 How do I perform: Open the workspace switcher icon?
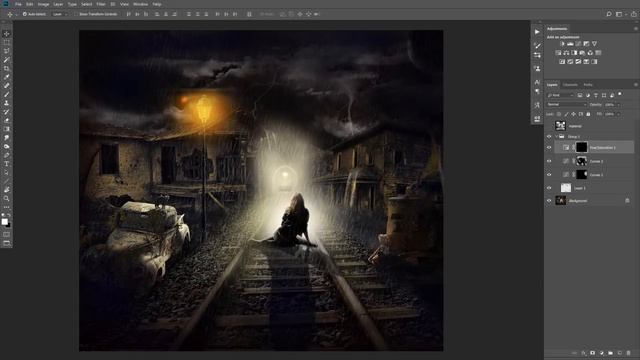coord(620,14)
